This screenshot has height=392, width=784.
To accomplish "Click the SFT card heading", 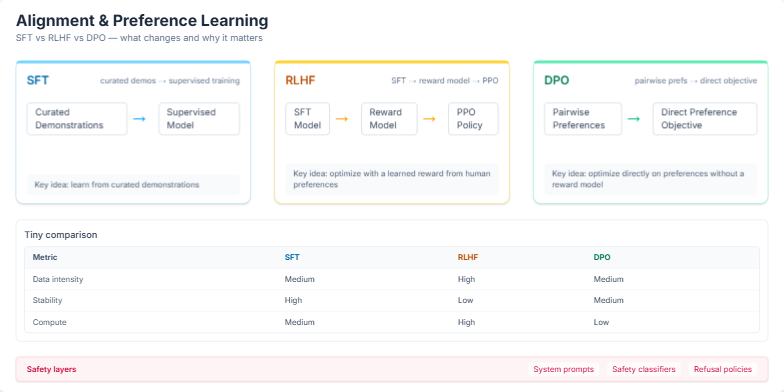I will [38, 80].
